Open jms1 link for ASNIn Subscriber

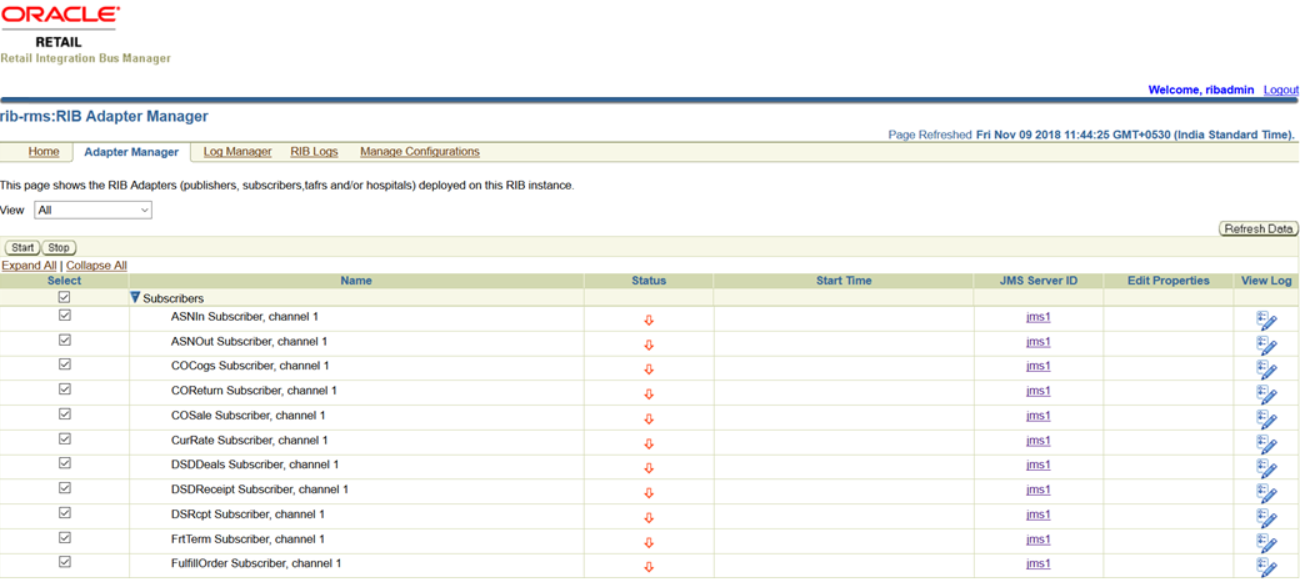coord(1038,317)
